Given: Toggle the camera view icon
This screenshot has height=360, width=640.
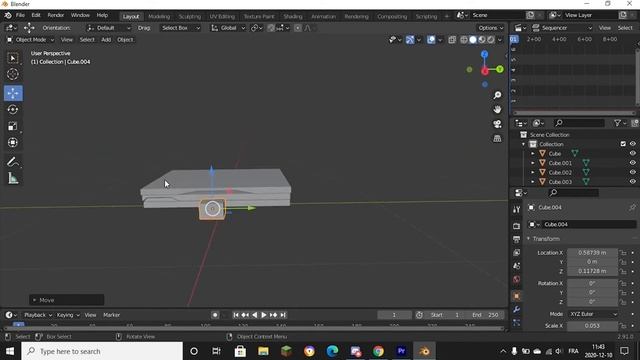Looking at the screenshot, I should tap(497, 124).
